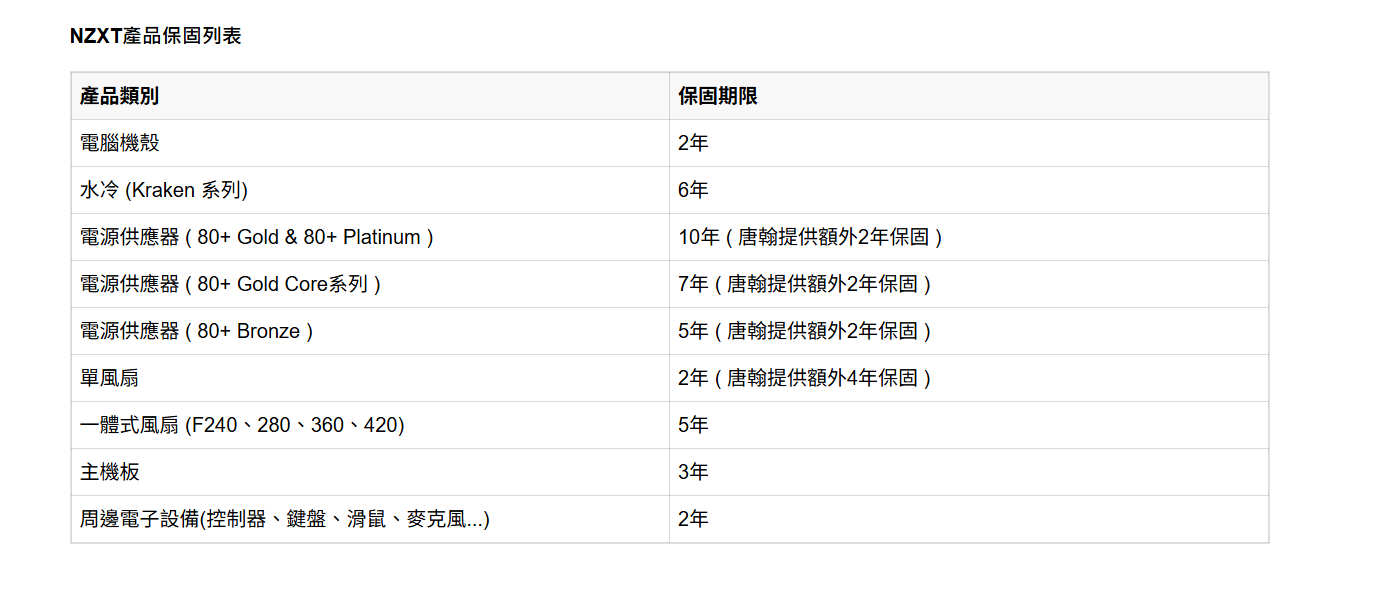The width and height of the screenshot is (1373, 615).
Task: Click the 周邊電子設備 peripherals cell
Action: (x=285, y=519)
